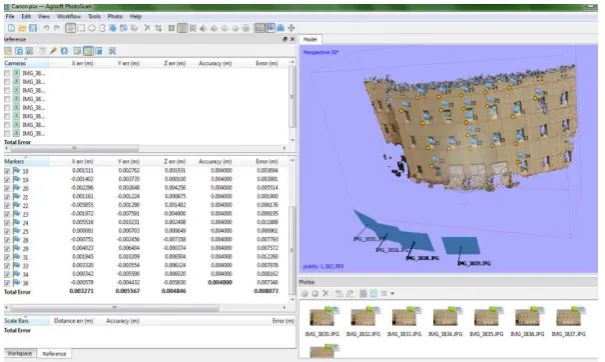Viewport: 605px width, 362px height.
Task: Uncheck marker 19 checkbox
Action: [x=7, y=180]
